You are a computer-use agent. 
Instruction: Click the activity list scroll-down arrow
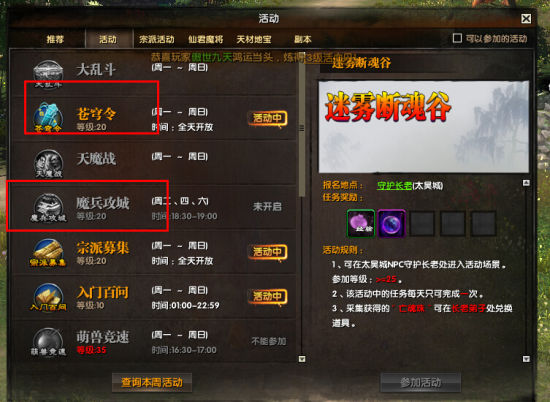(x=302, y=359)
